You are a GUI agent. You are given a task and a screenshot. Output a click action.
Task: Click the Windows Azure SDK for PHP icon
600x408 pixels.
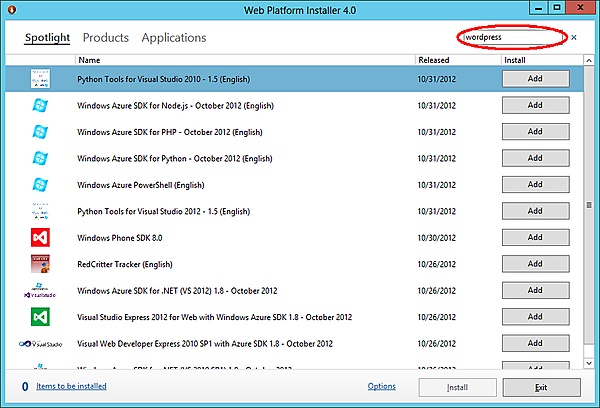pos(40,131)
